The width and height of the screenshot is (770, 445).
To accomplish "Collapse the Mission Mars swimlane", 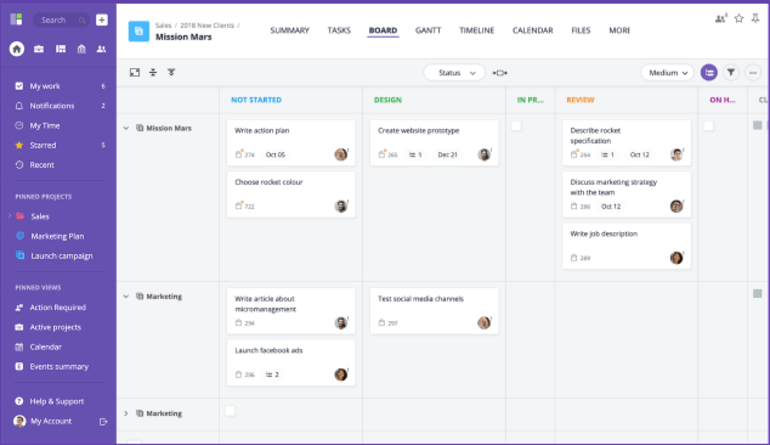I will (126, 128).
